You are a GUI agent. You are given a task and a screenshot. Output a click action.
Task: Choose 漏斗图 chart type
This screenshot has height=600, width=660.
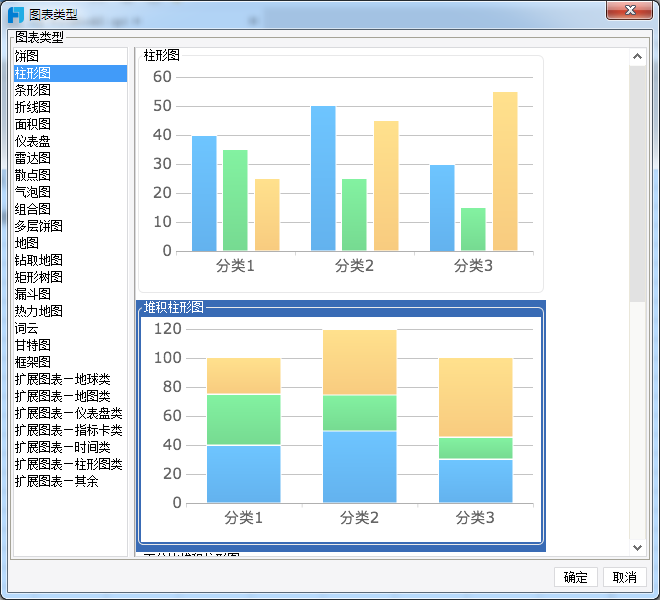[x=70, y=294]
